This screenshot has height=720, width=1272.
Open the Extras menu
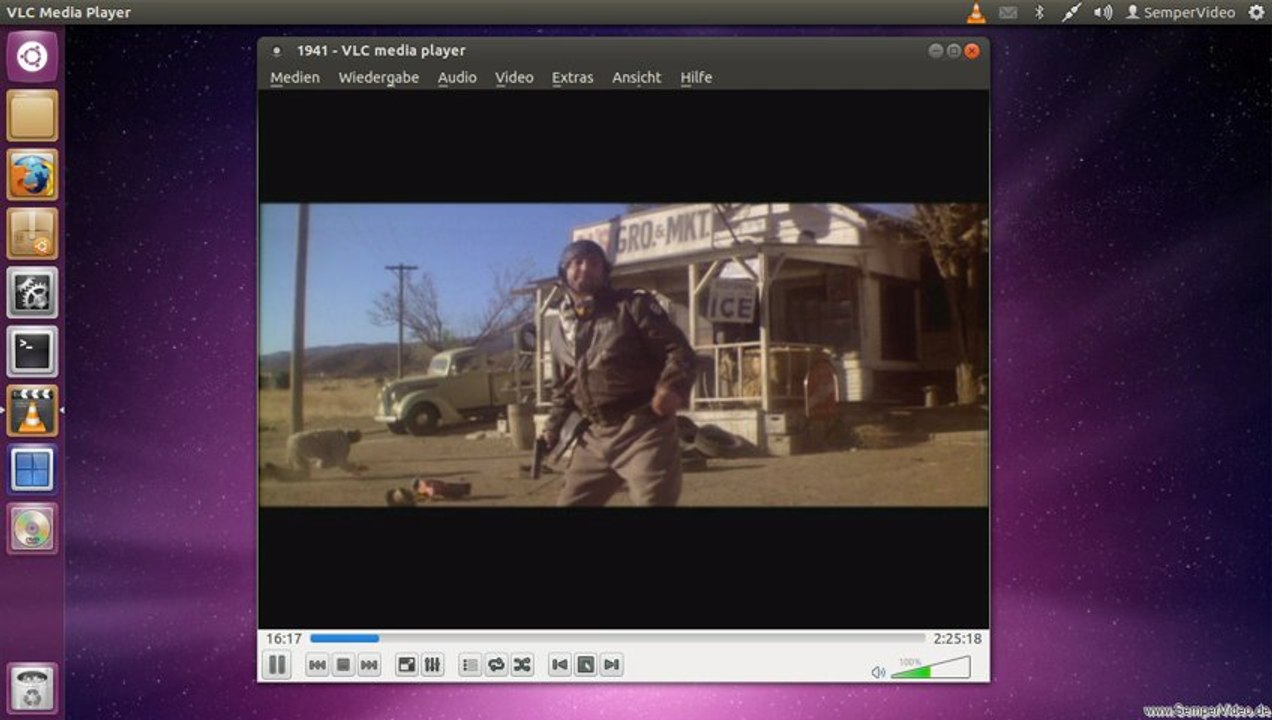572,77
